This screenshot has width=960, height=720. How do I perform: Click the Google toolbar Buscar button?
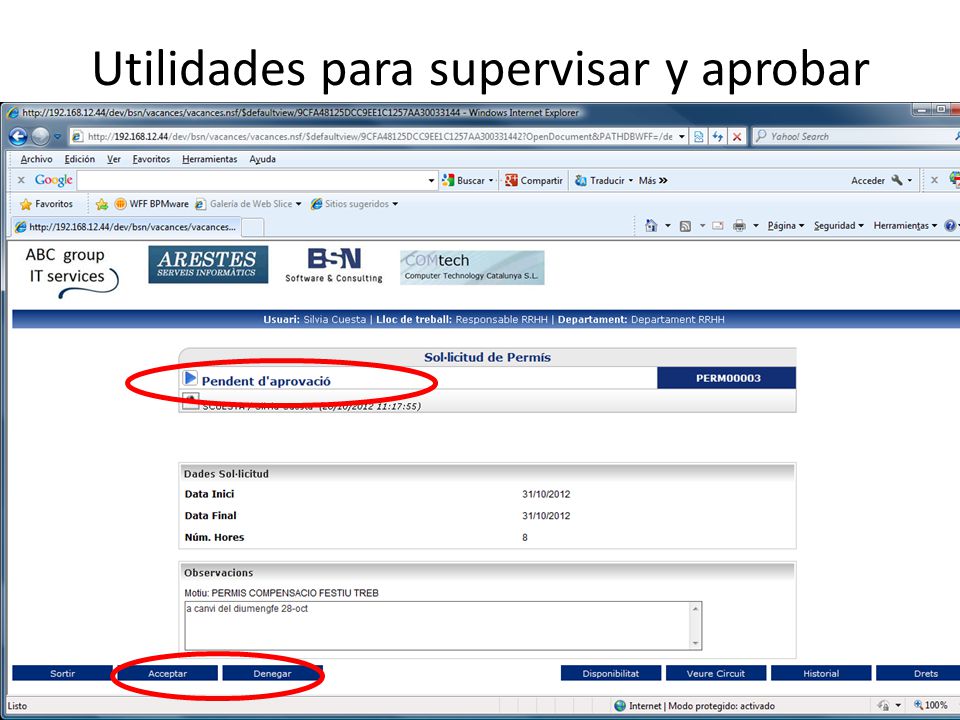467,180
